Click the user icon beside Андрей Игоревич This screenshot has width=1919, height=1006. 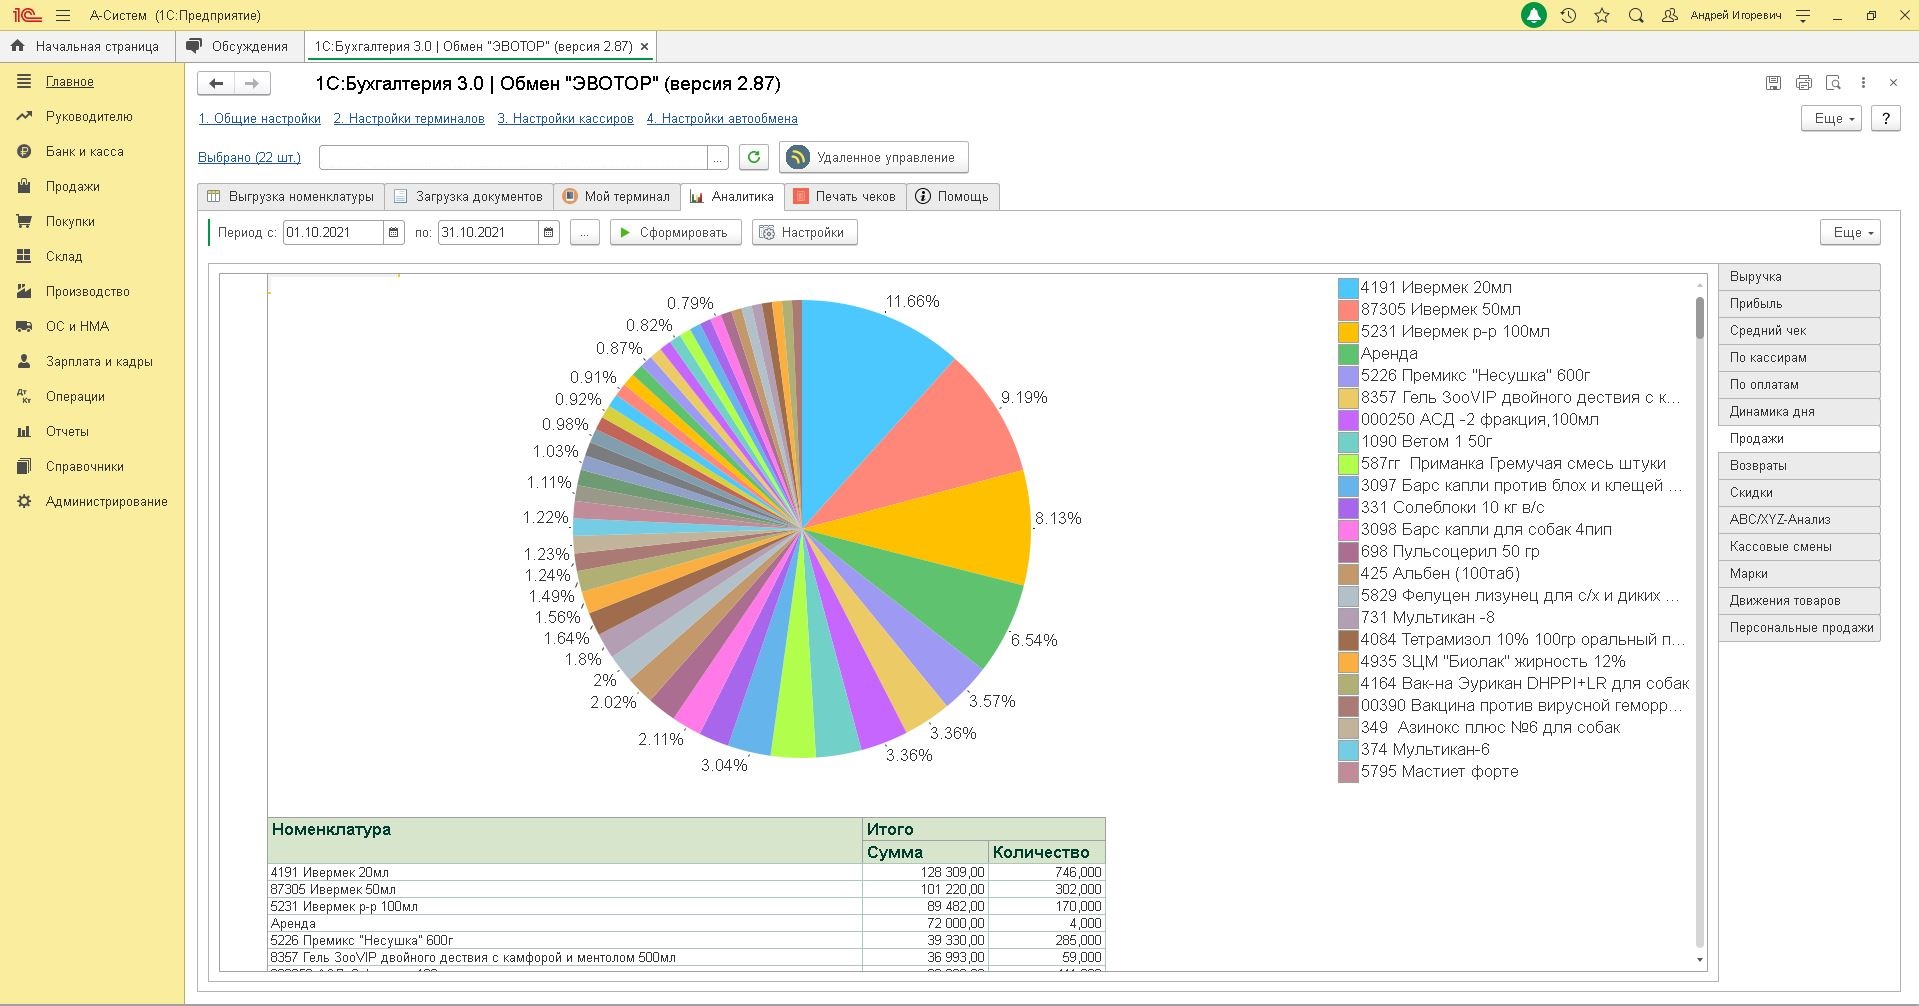point(1669,16)
